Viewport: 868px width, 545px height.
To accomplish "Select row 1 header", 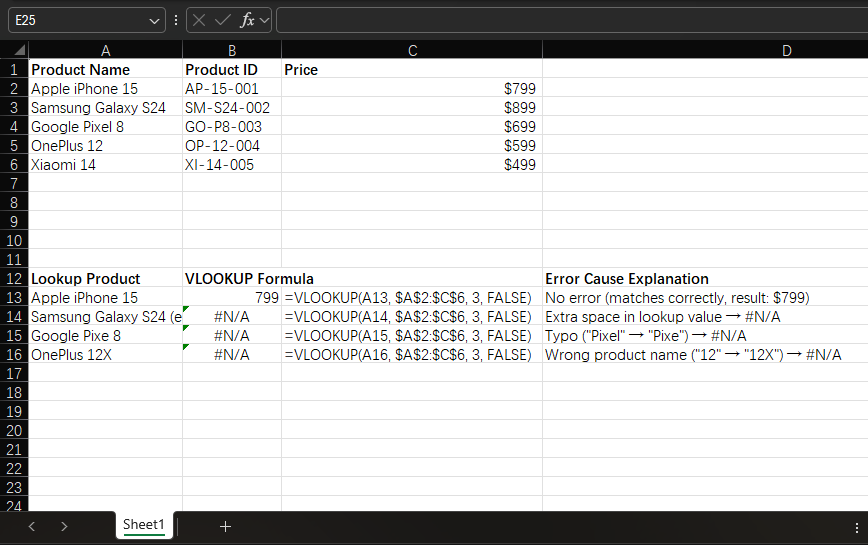I will pos(14,70).
